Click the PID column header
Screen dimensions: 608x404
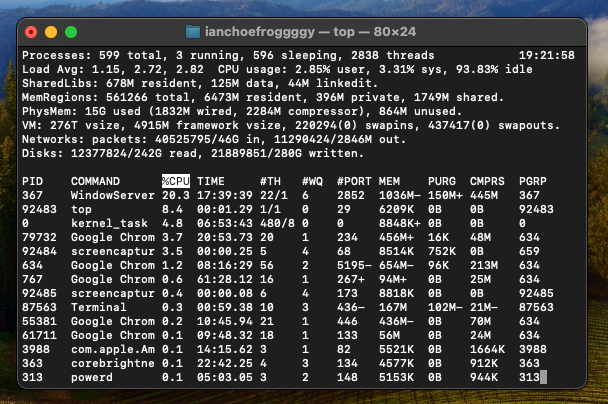33,181
